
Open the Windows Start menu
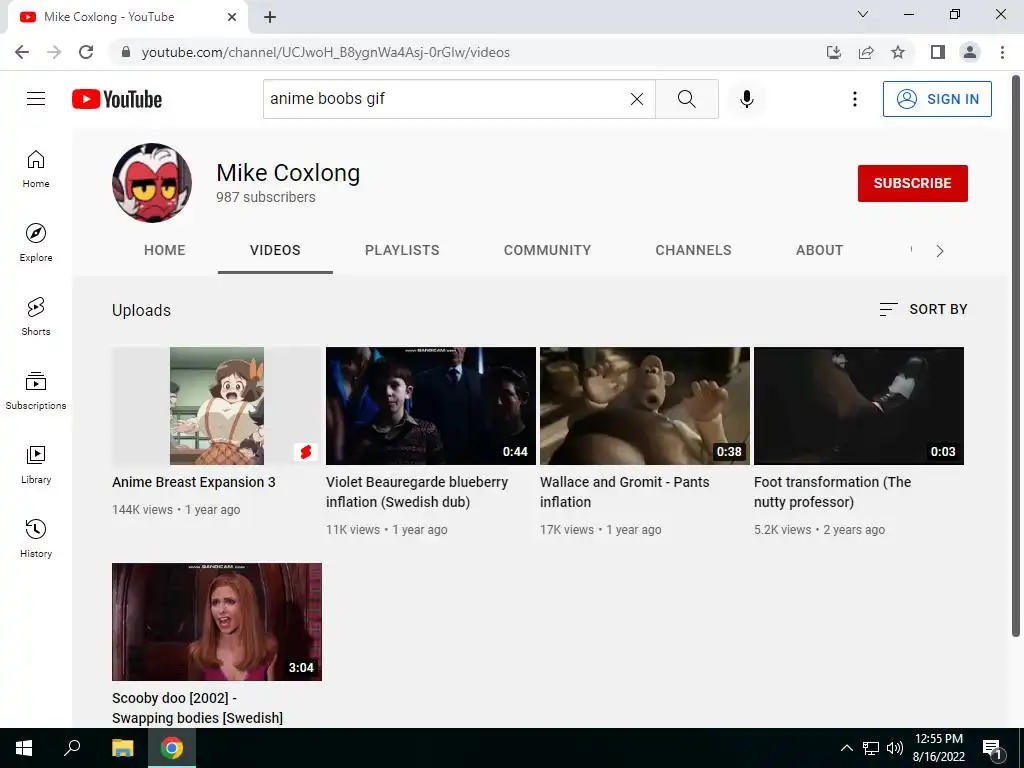click(x=24, y=748)
